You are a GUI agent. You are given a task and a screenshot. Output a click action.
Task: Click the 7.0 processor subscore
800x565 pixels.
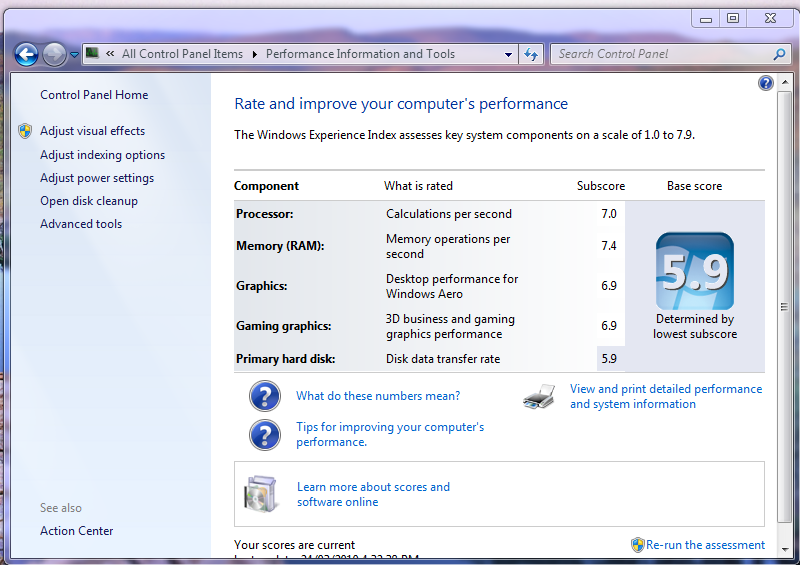pyautogui.click(x=609, y=214)
